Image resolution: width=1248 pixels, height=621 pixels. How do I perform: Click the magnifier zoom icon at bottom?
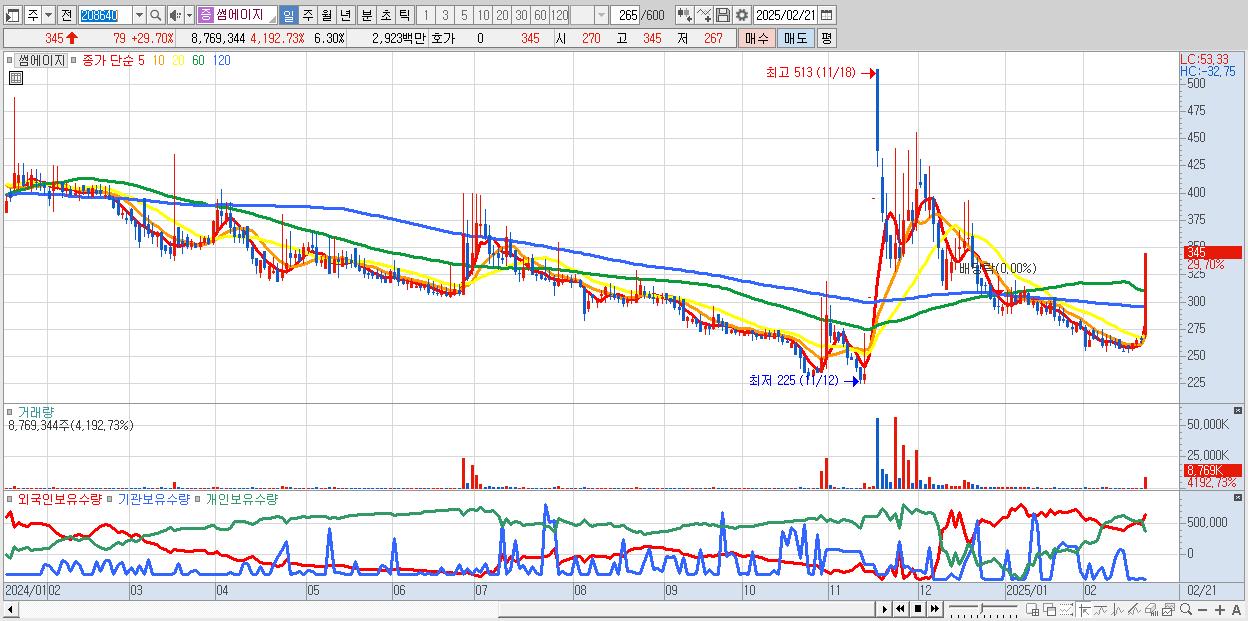point(1186,609)
